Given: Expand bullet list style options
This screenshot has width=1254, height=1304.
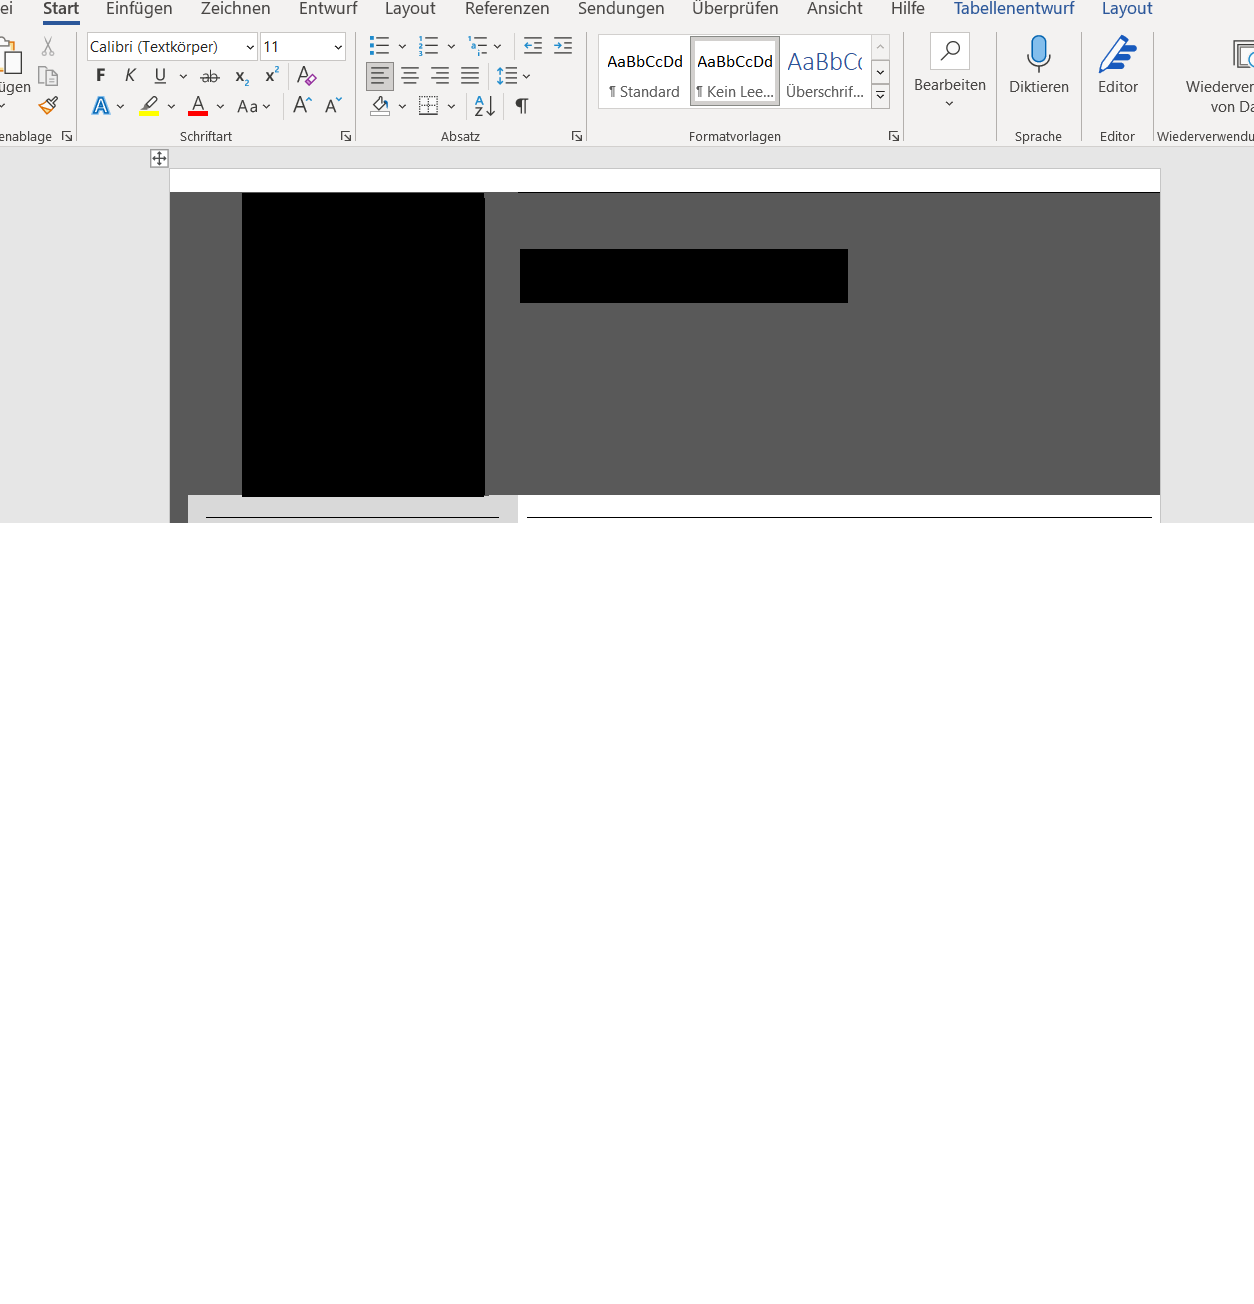Looking at the screenshot, I should point(402,46).
